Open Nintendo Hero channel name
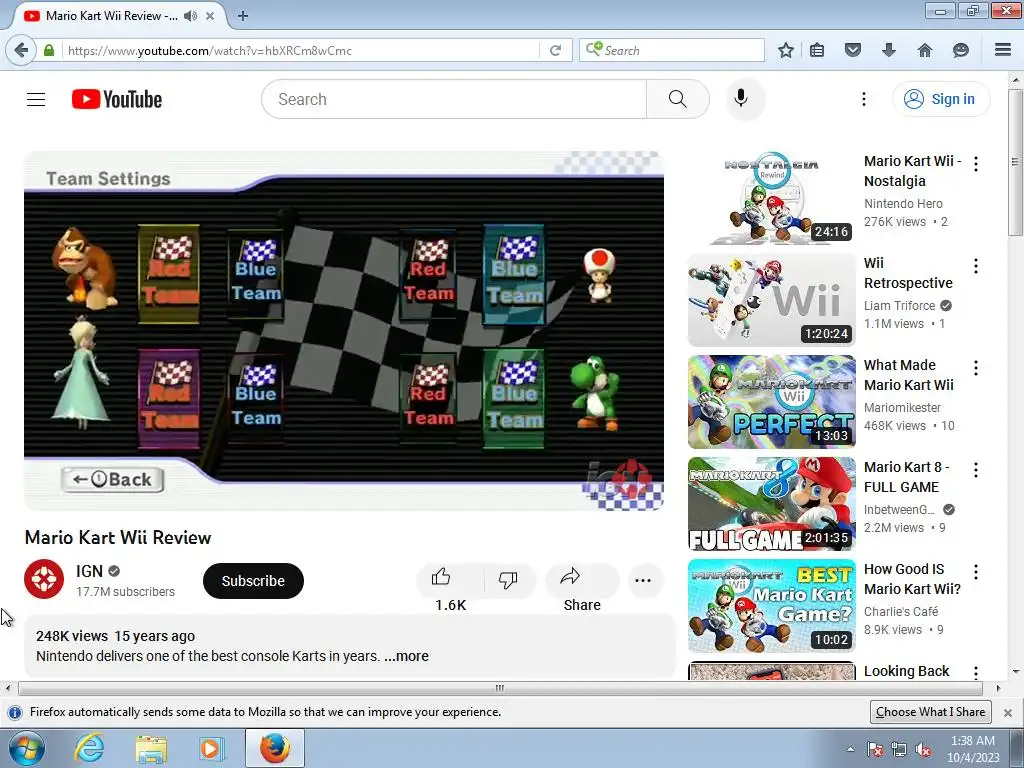This screenshot has width=1024, height=768. coord(903,204)
